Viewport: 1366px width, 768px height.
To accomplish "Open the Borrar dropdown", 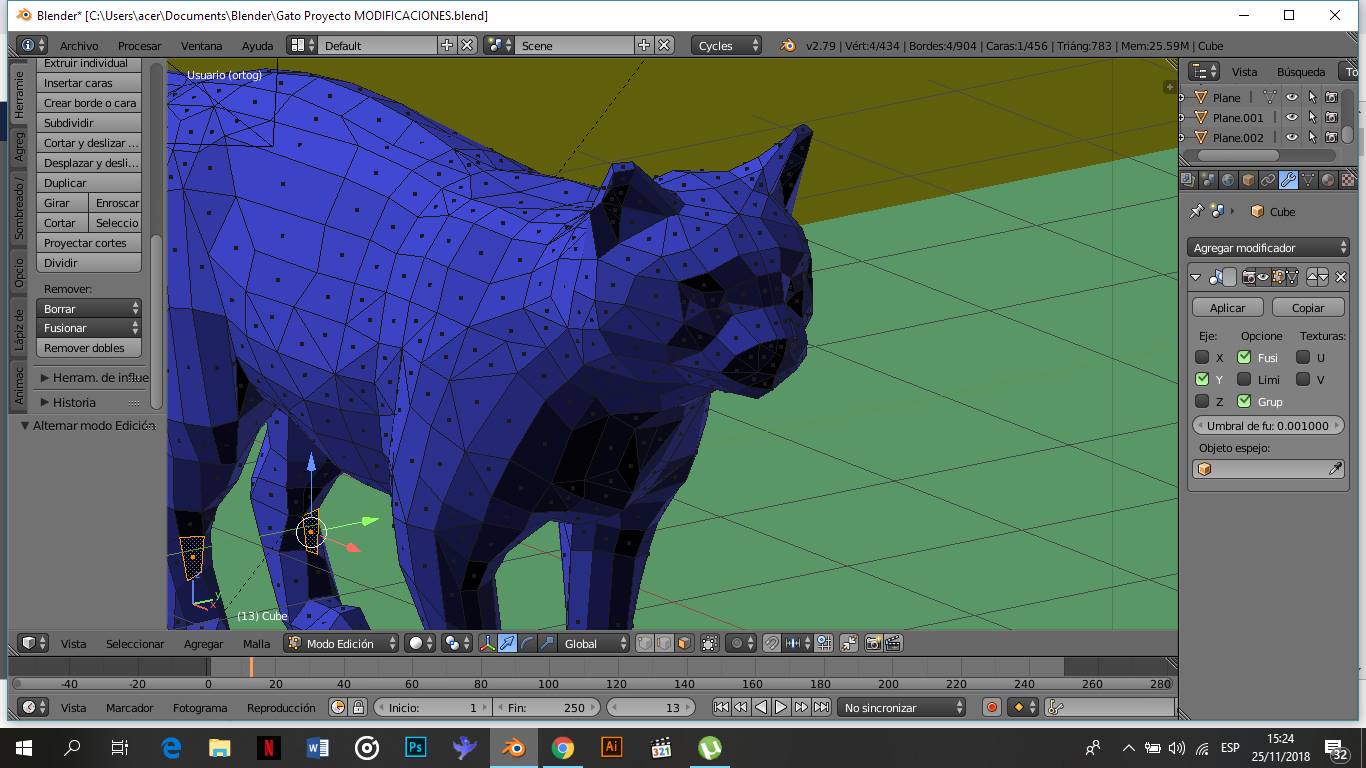I will [x=89, y=308].
